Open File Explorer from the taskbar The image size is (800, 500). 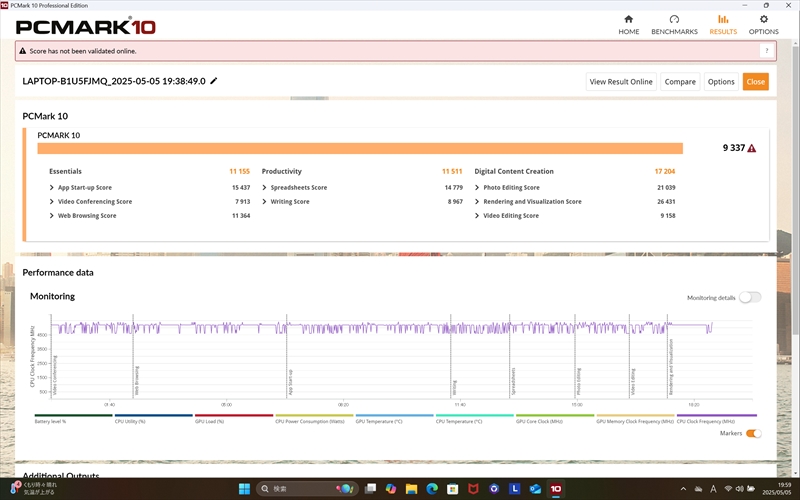tap(411, 489)
